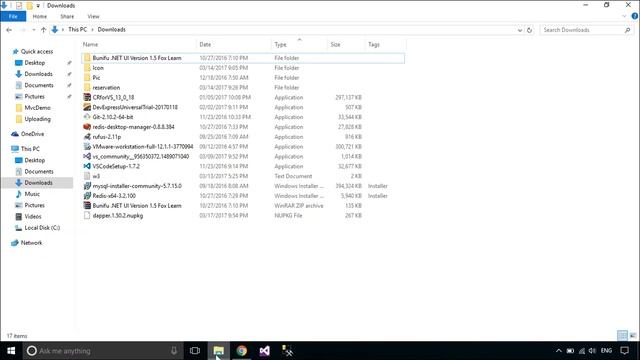Open the Share ribbon tab
640x360 pixels.
67,16
